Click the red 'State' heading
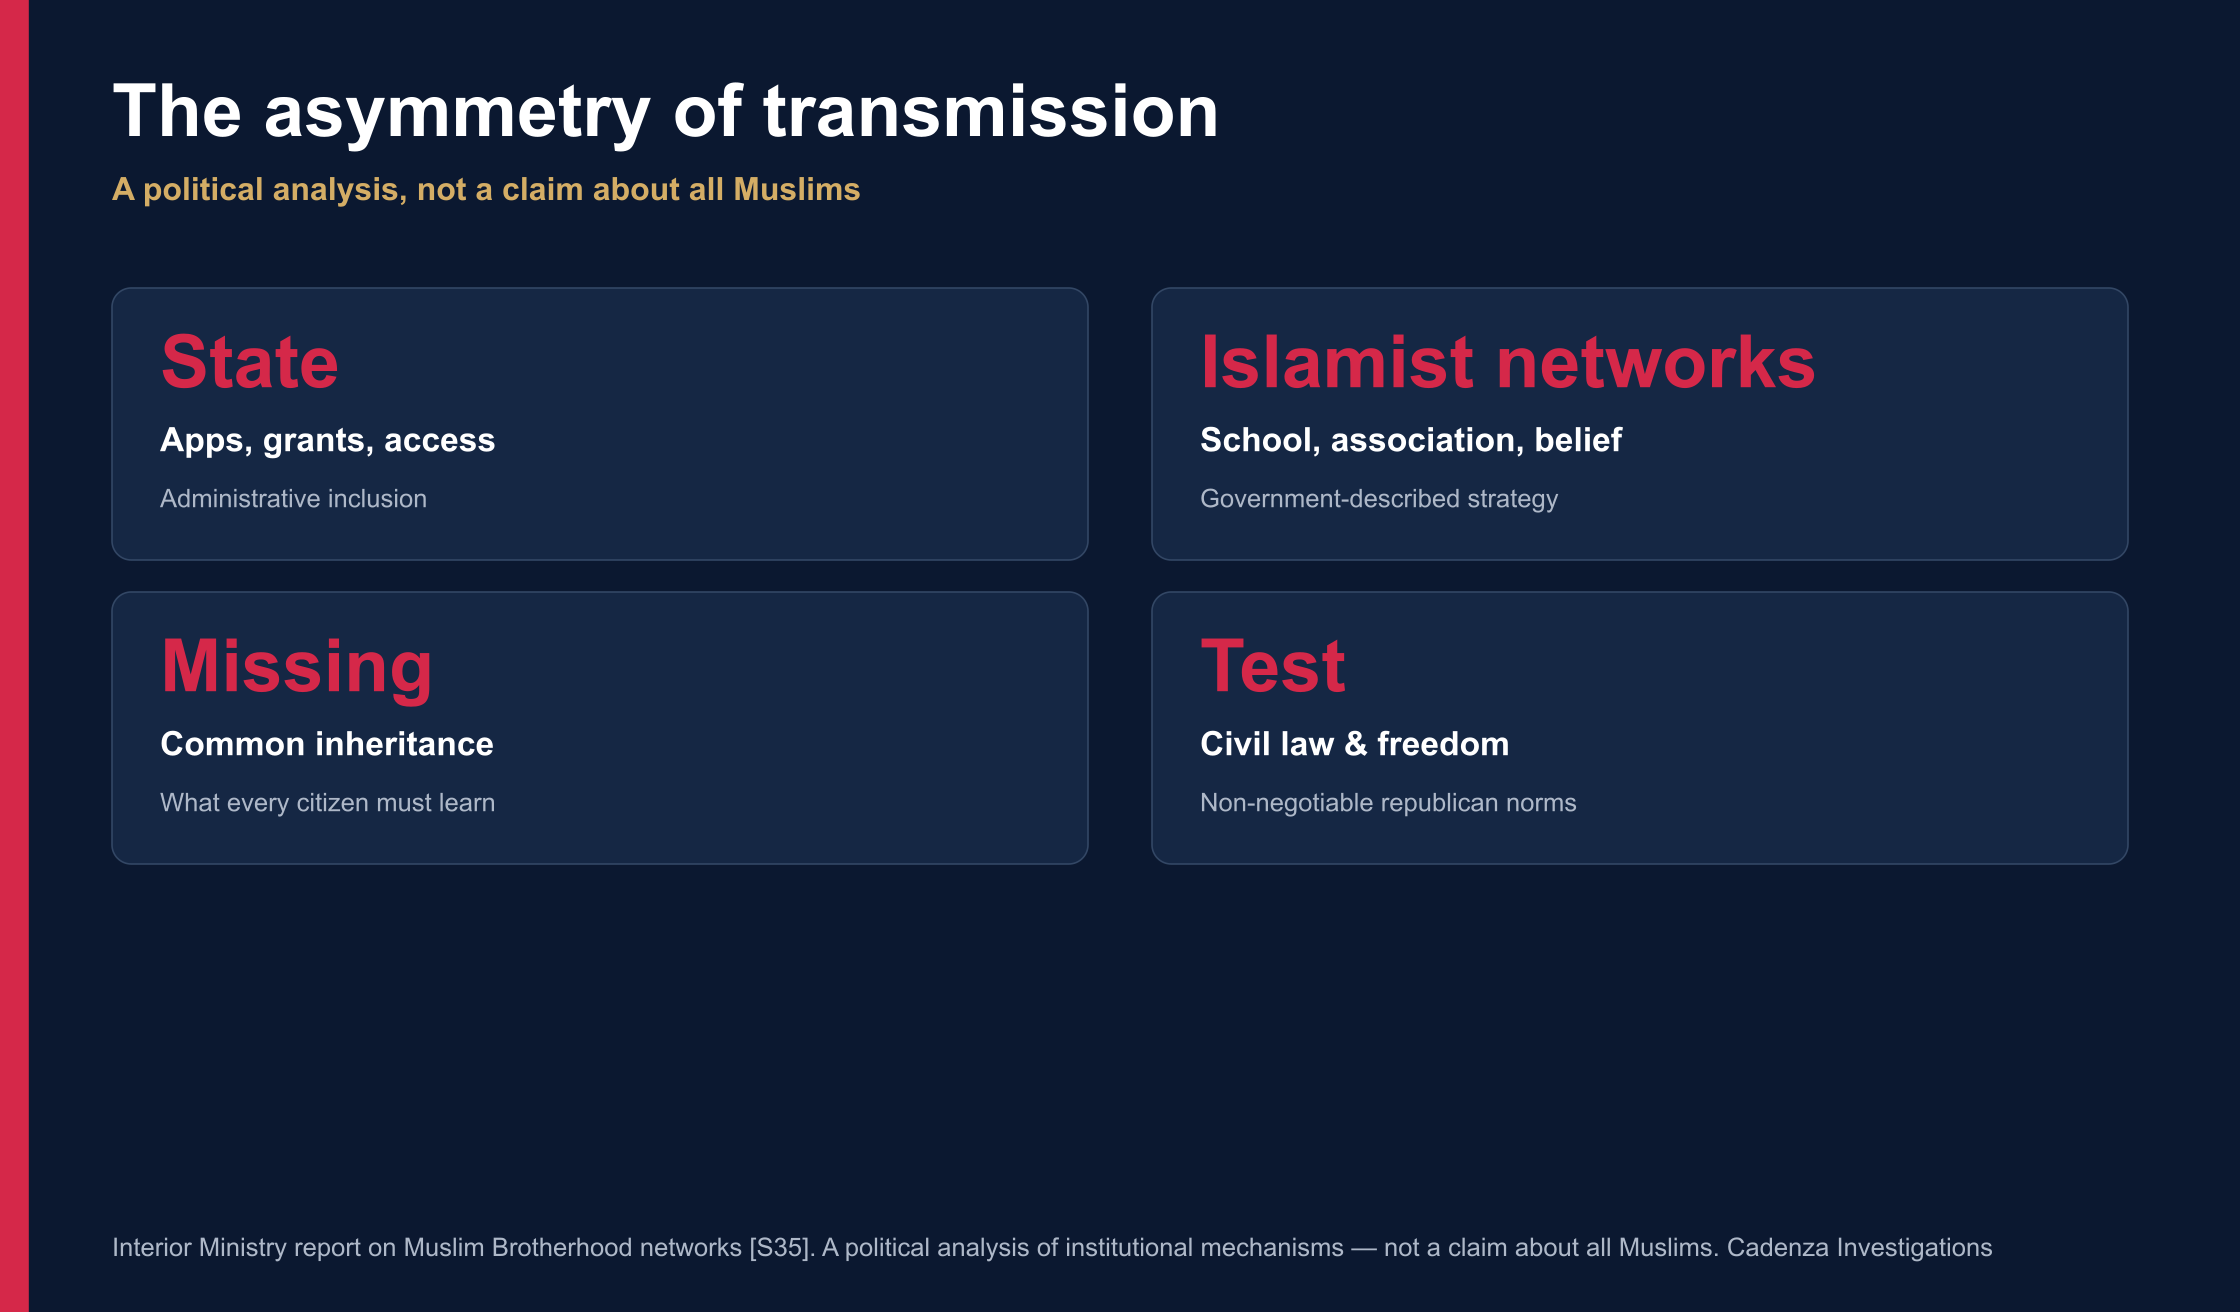Viewport: 2240px width, 1312px height. [249, 362]
